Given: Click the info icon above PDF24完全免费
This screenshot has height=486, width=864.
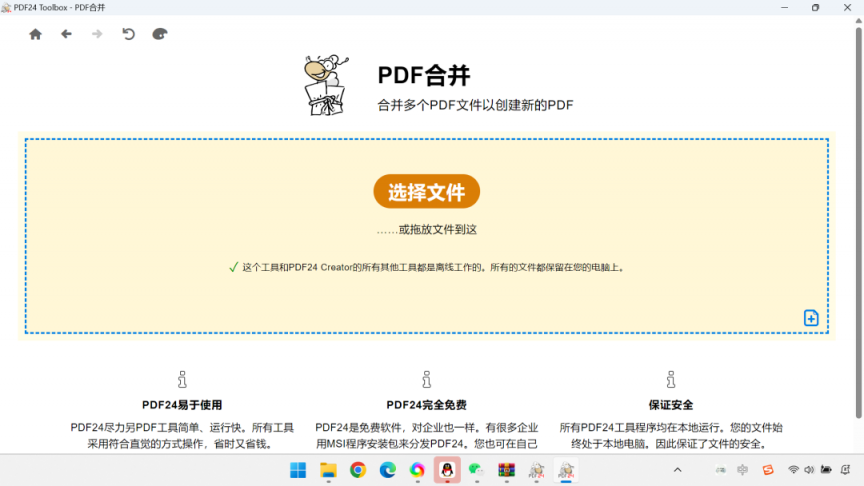Looking at the screenshot, I should (x=427, y=380).
